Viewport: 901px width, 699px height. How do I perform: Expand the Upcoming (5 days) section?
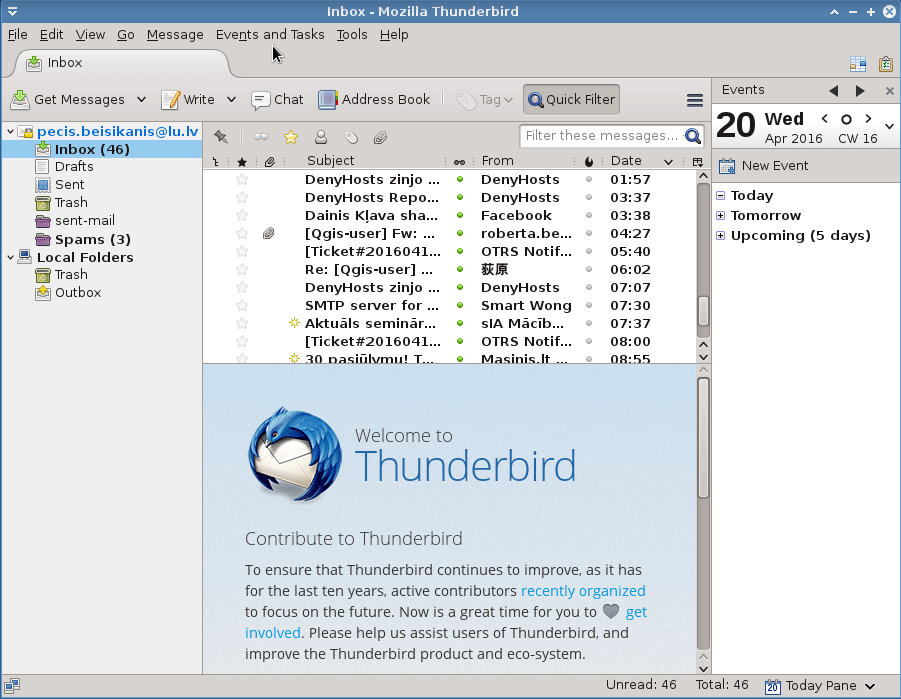point(721,236)
